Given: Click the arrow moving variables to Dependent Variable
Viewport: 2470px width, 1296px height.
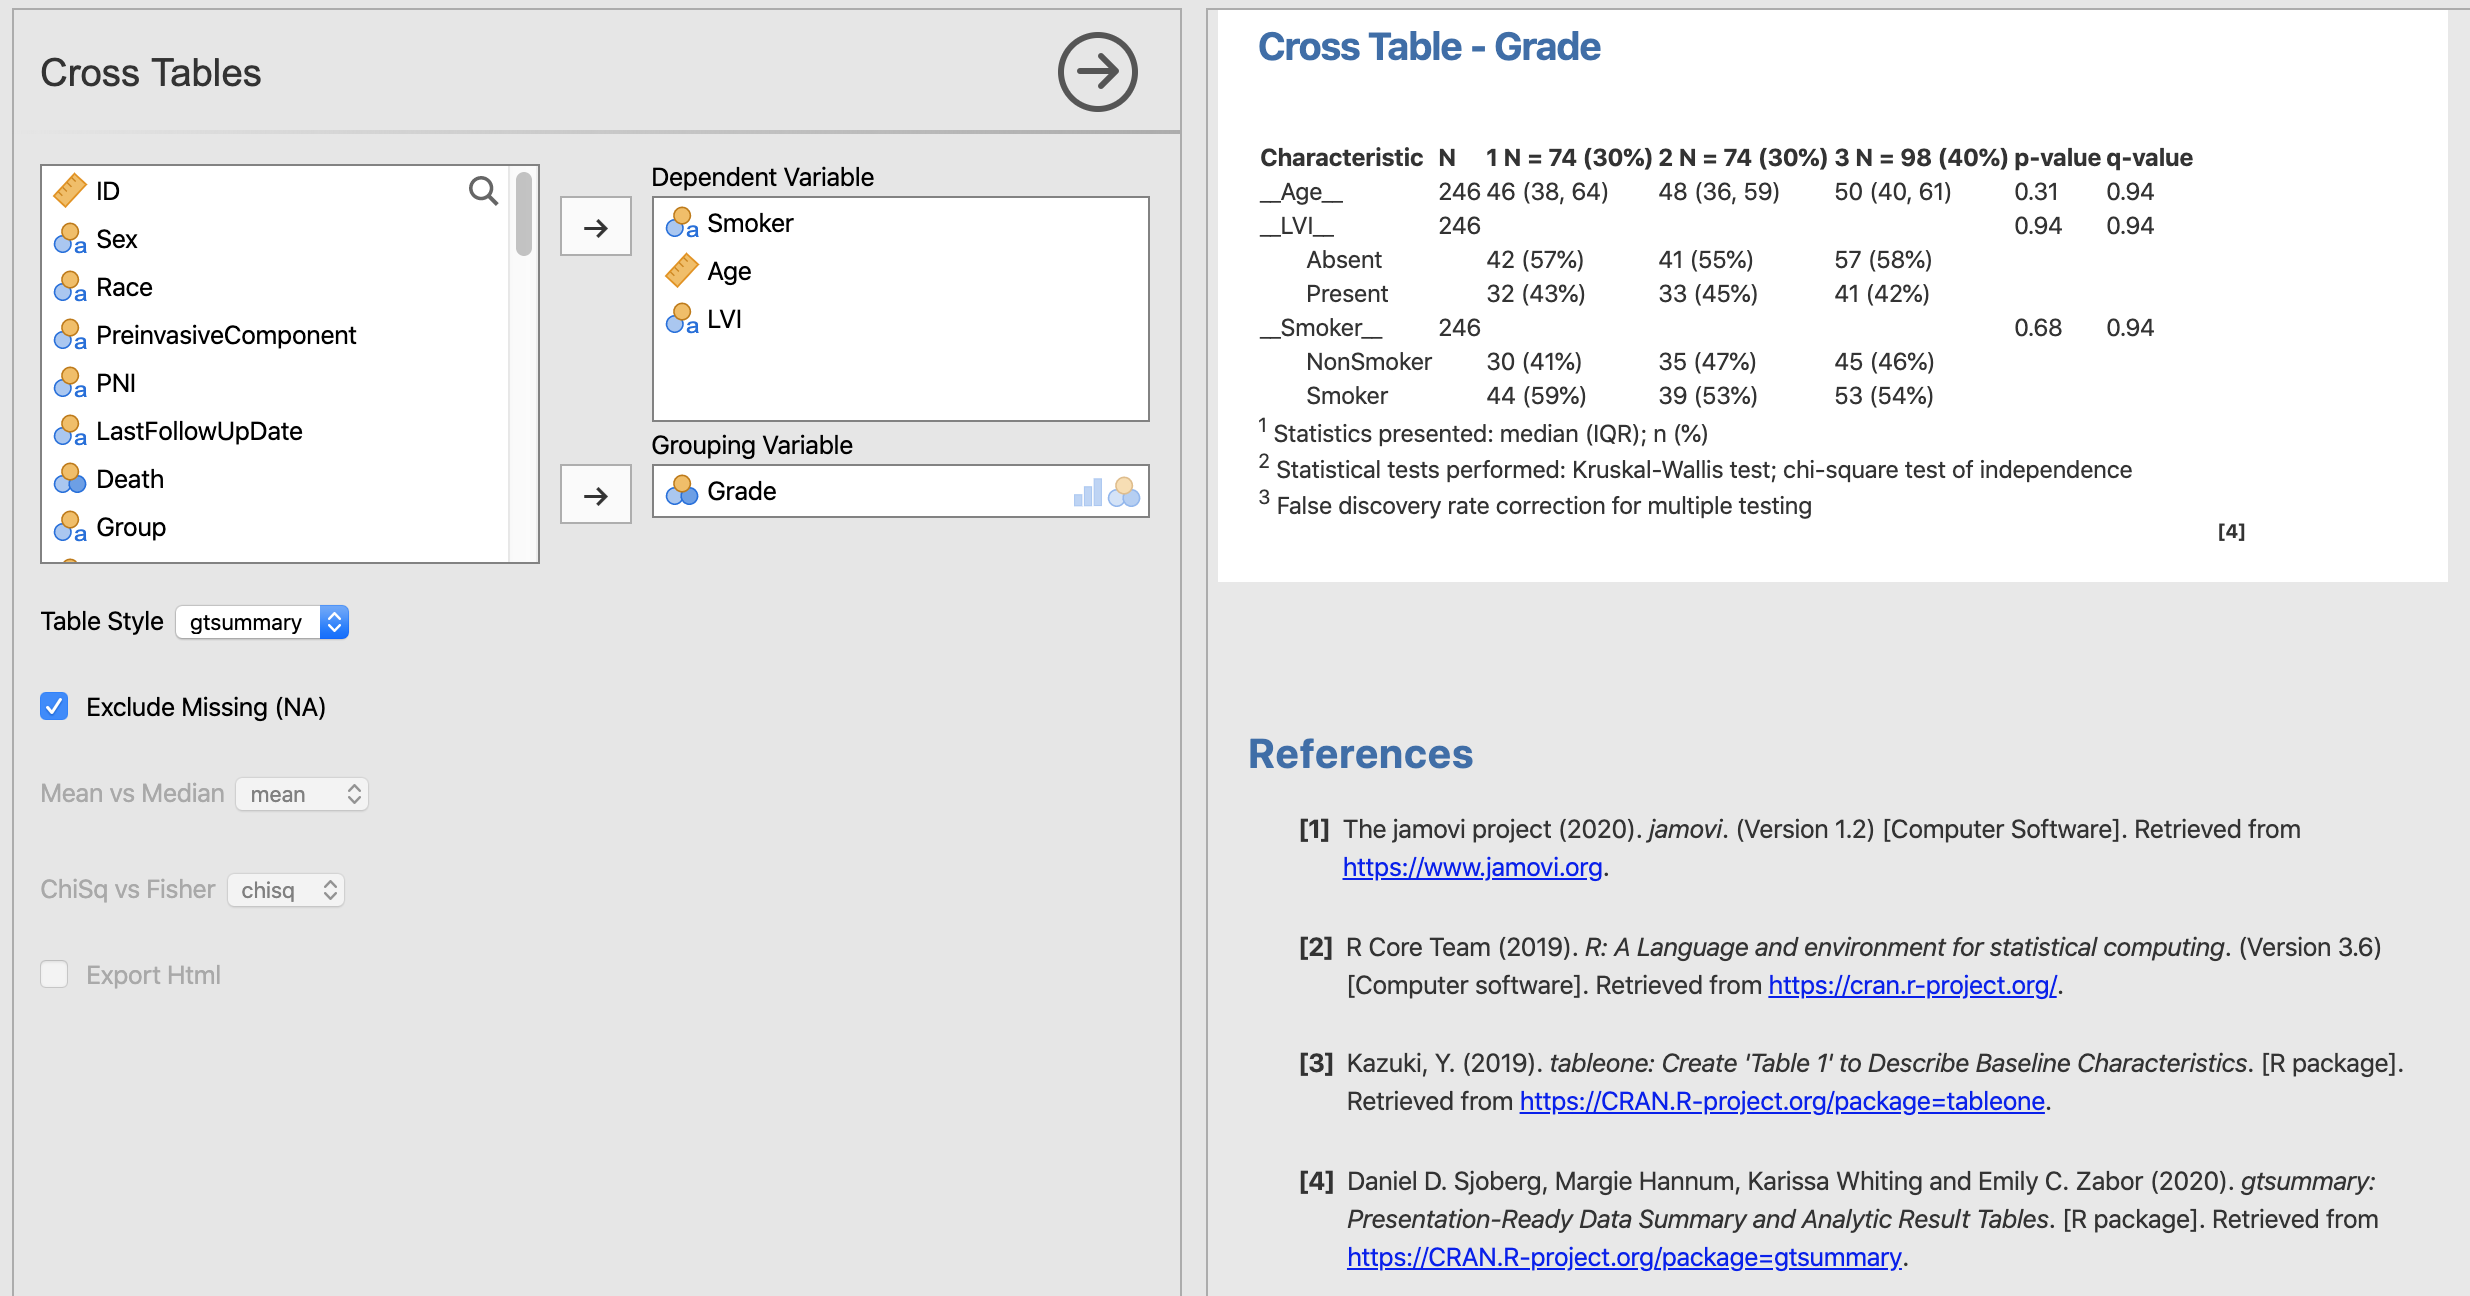Looking at the screenshot, I should [x=595, y=226].
